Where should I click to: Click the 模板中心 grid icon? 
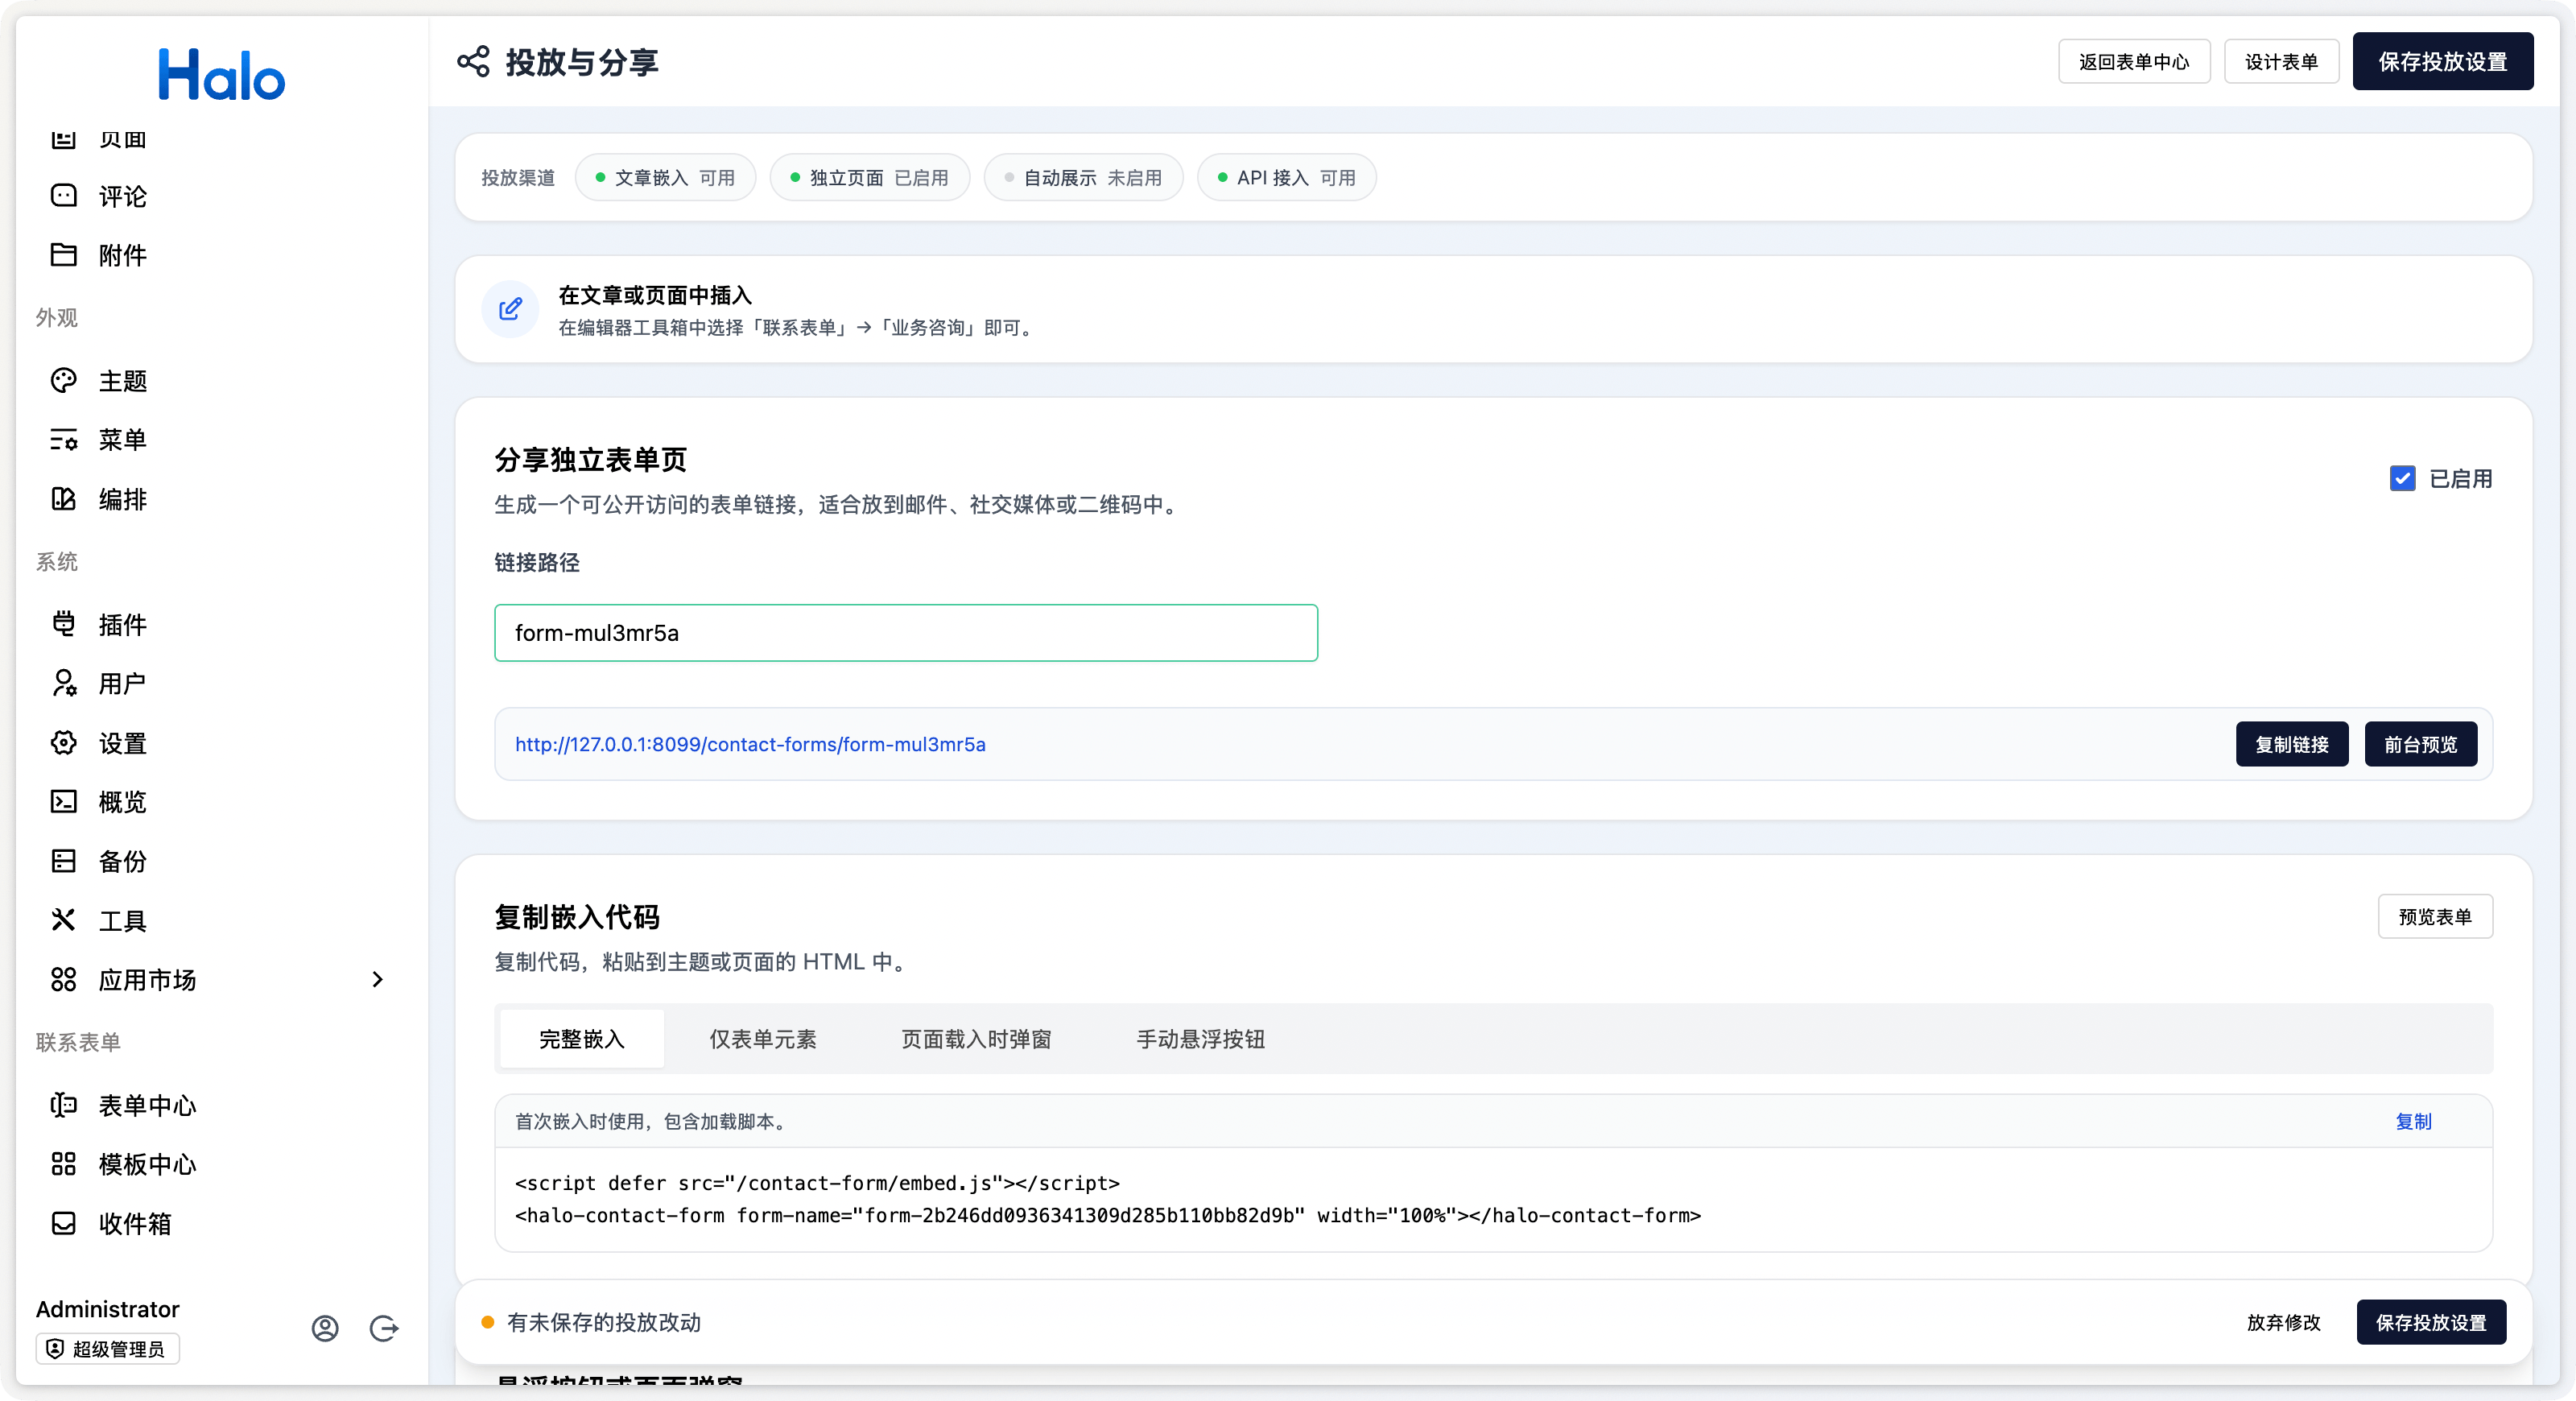click(63, 1164)
